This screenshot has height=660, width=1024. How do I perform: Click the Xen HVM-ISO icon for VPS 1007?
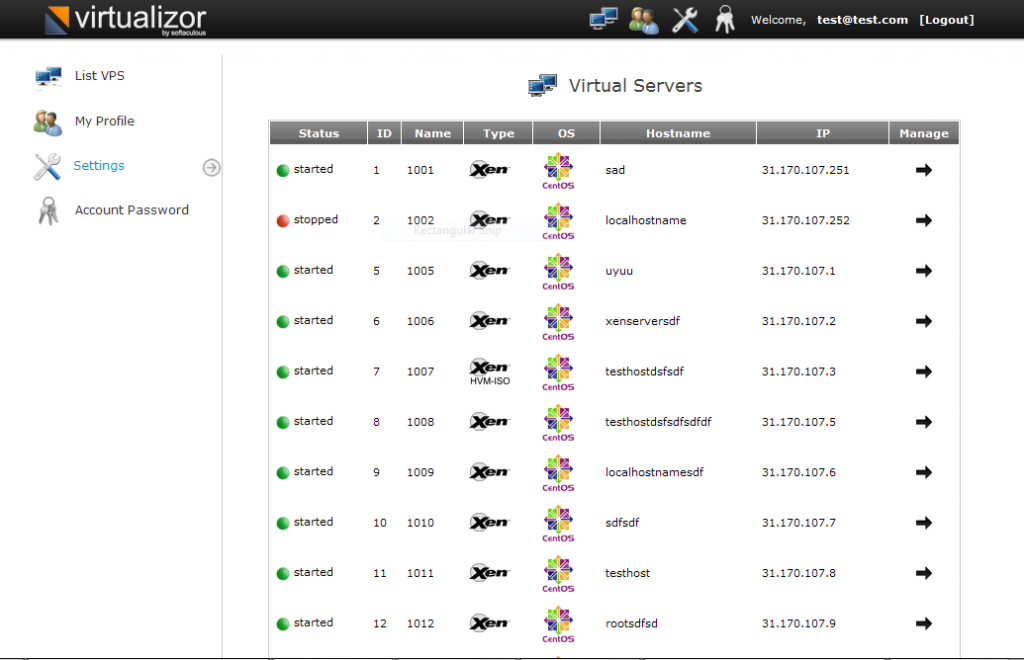489,371
